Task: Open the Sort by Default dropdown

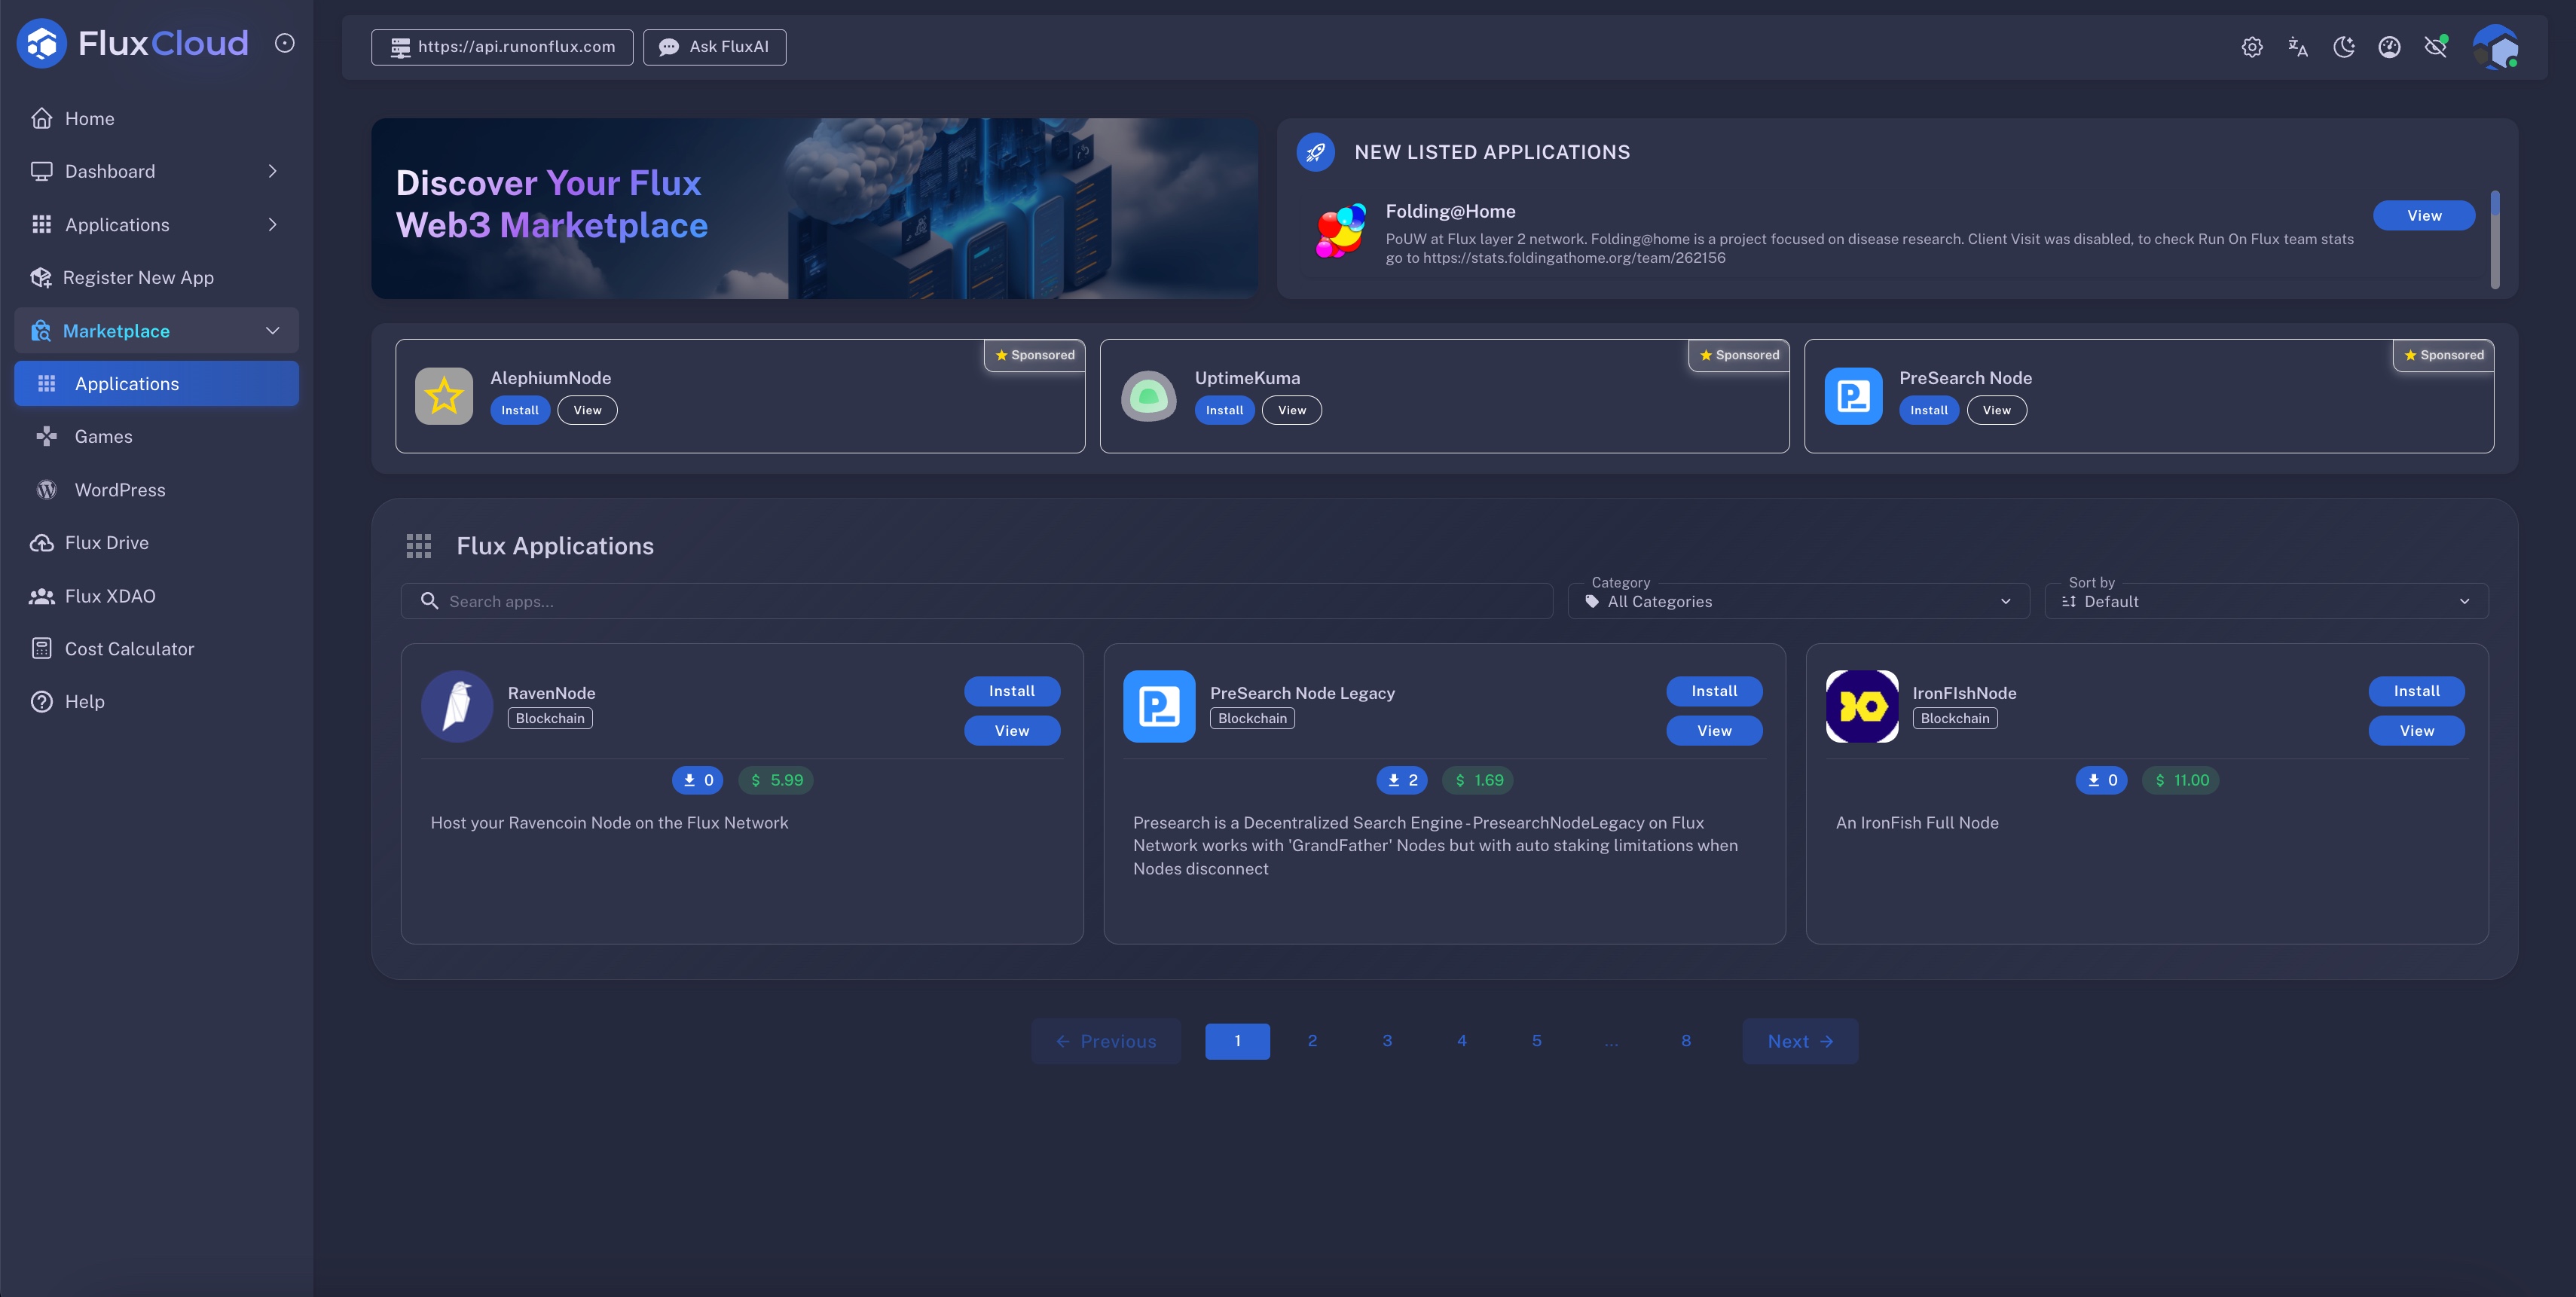Action: pyautogui.click(x=2265, y=601)
